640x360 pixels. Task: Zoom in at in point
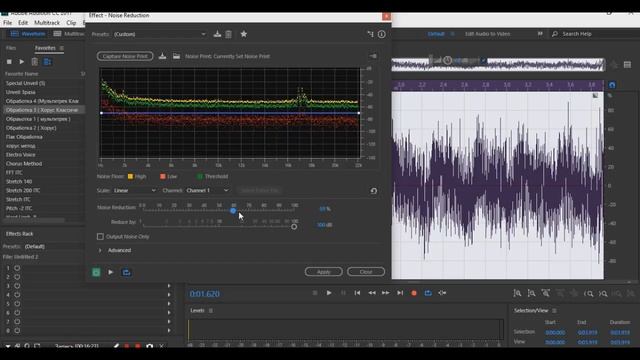tap(589, 293)
